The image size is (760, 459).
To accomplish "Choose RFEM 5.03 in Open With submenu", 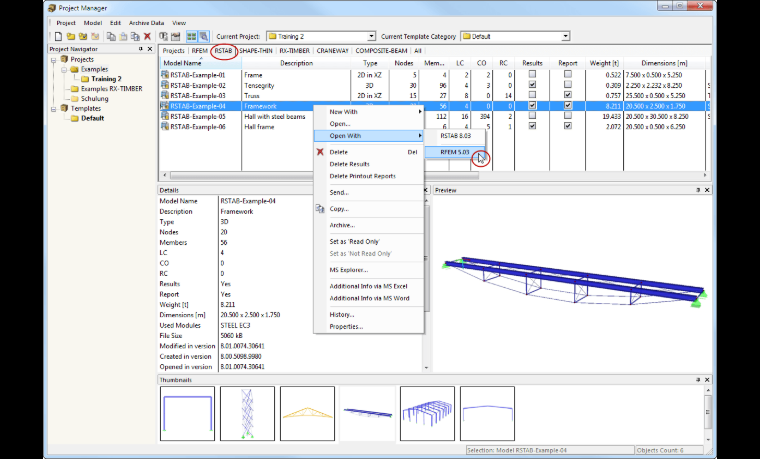I will click(455, 152).
